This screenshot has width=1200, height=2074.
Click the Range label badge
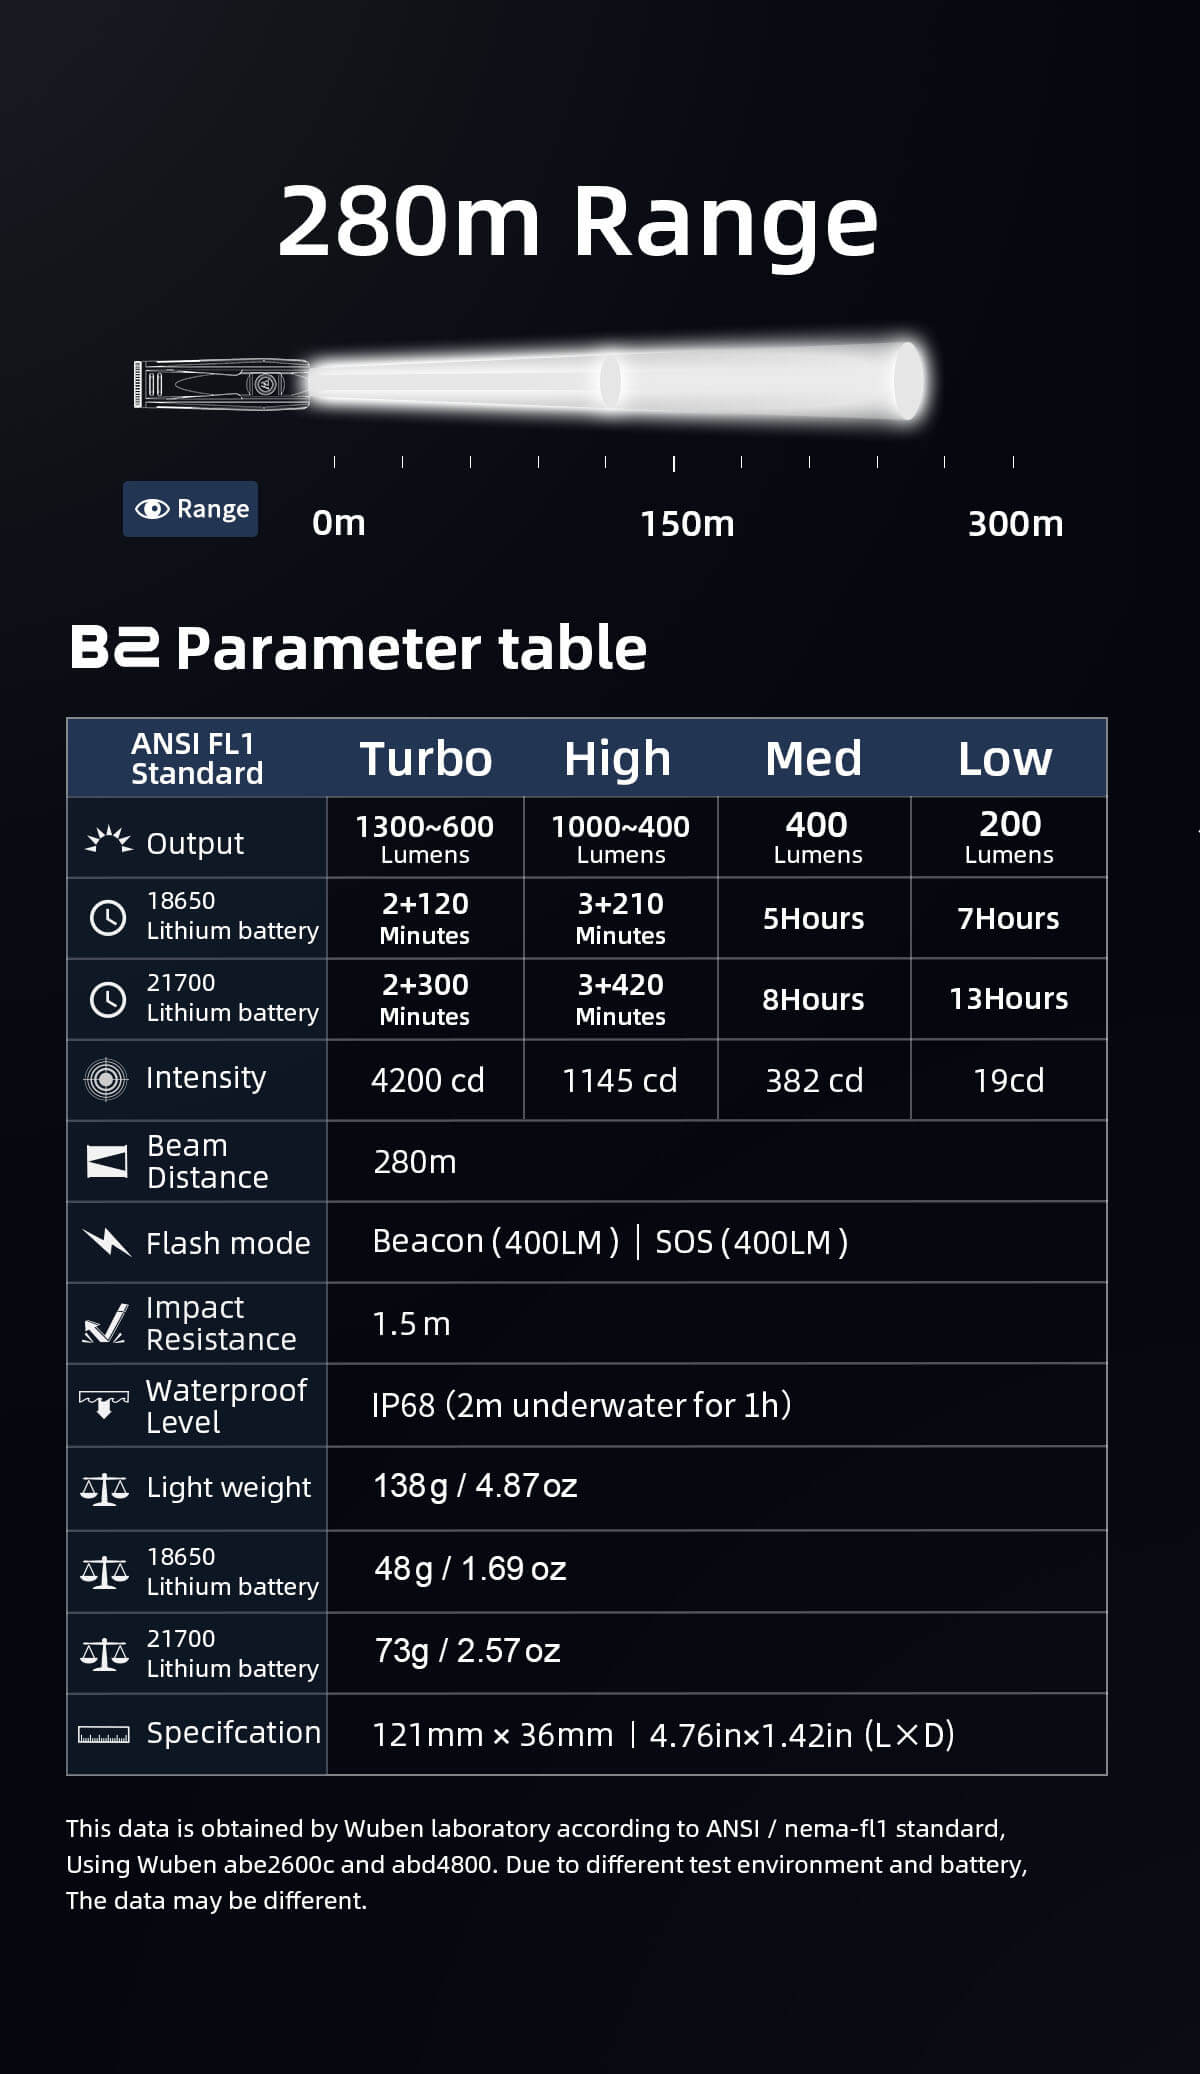coord(191,509)
